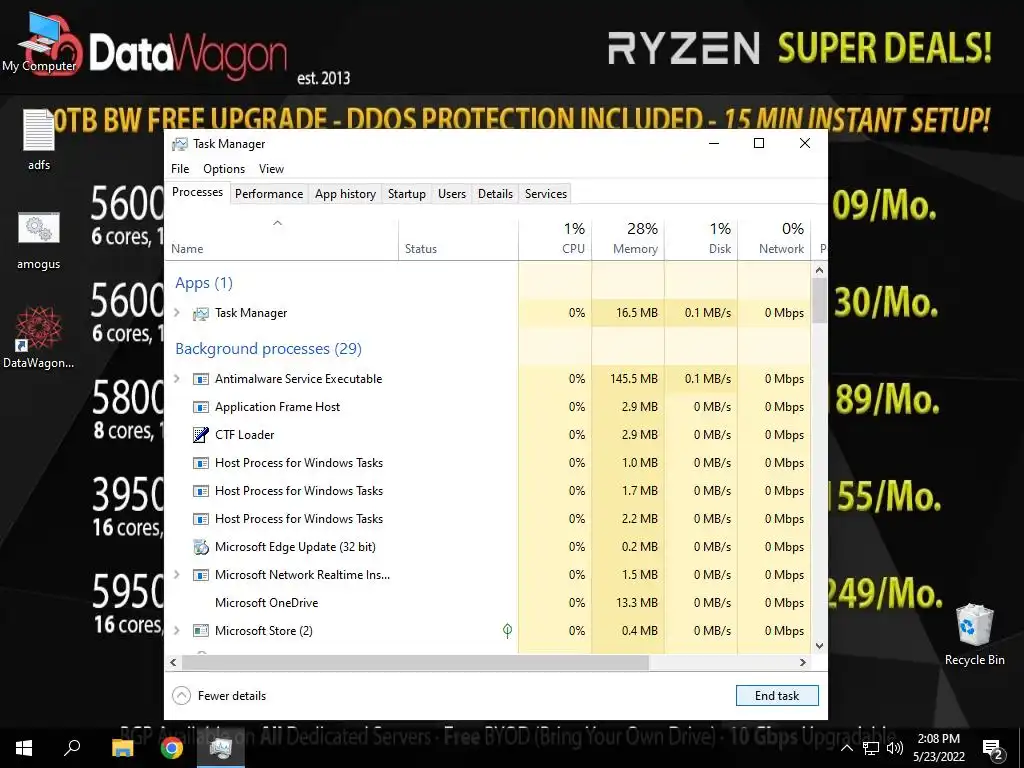1024x768 pixels.
Task: Switch to the Users tab
Action: point(452,194)
